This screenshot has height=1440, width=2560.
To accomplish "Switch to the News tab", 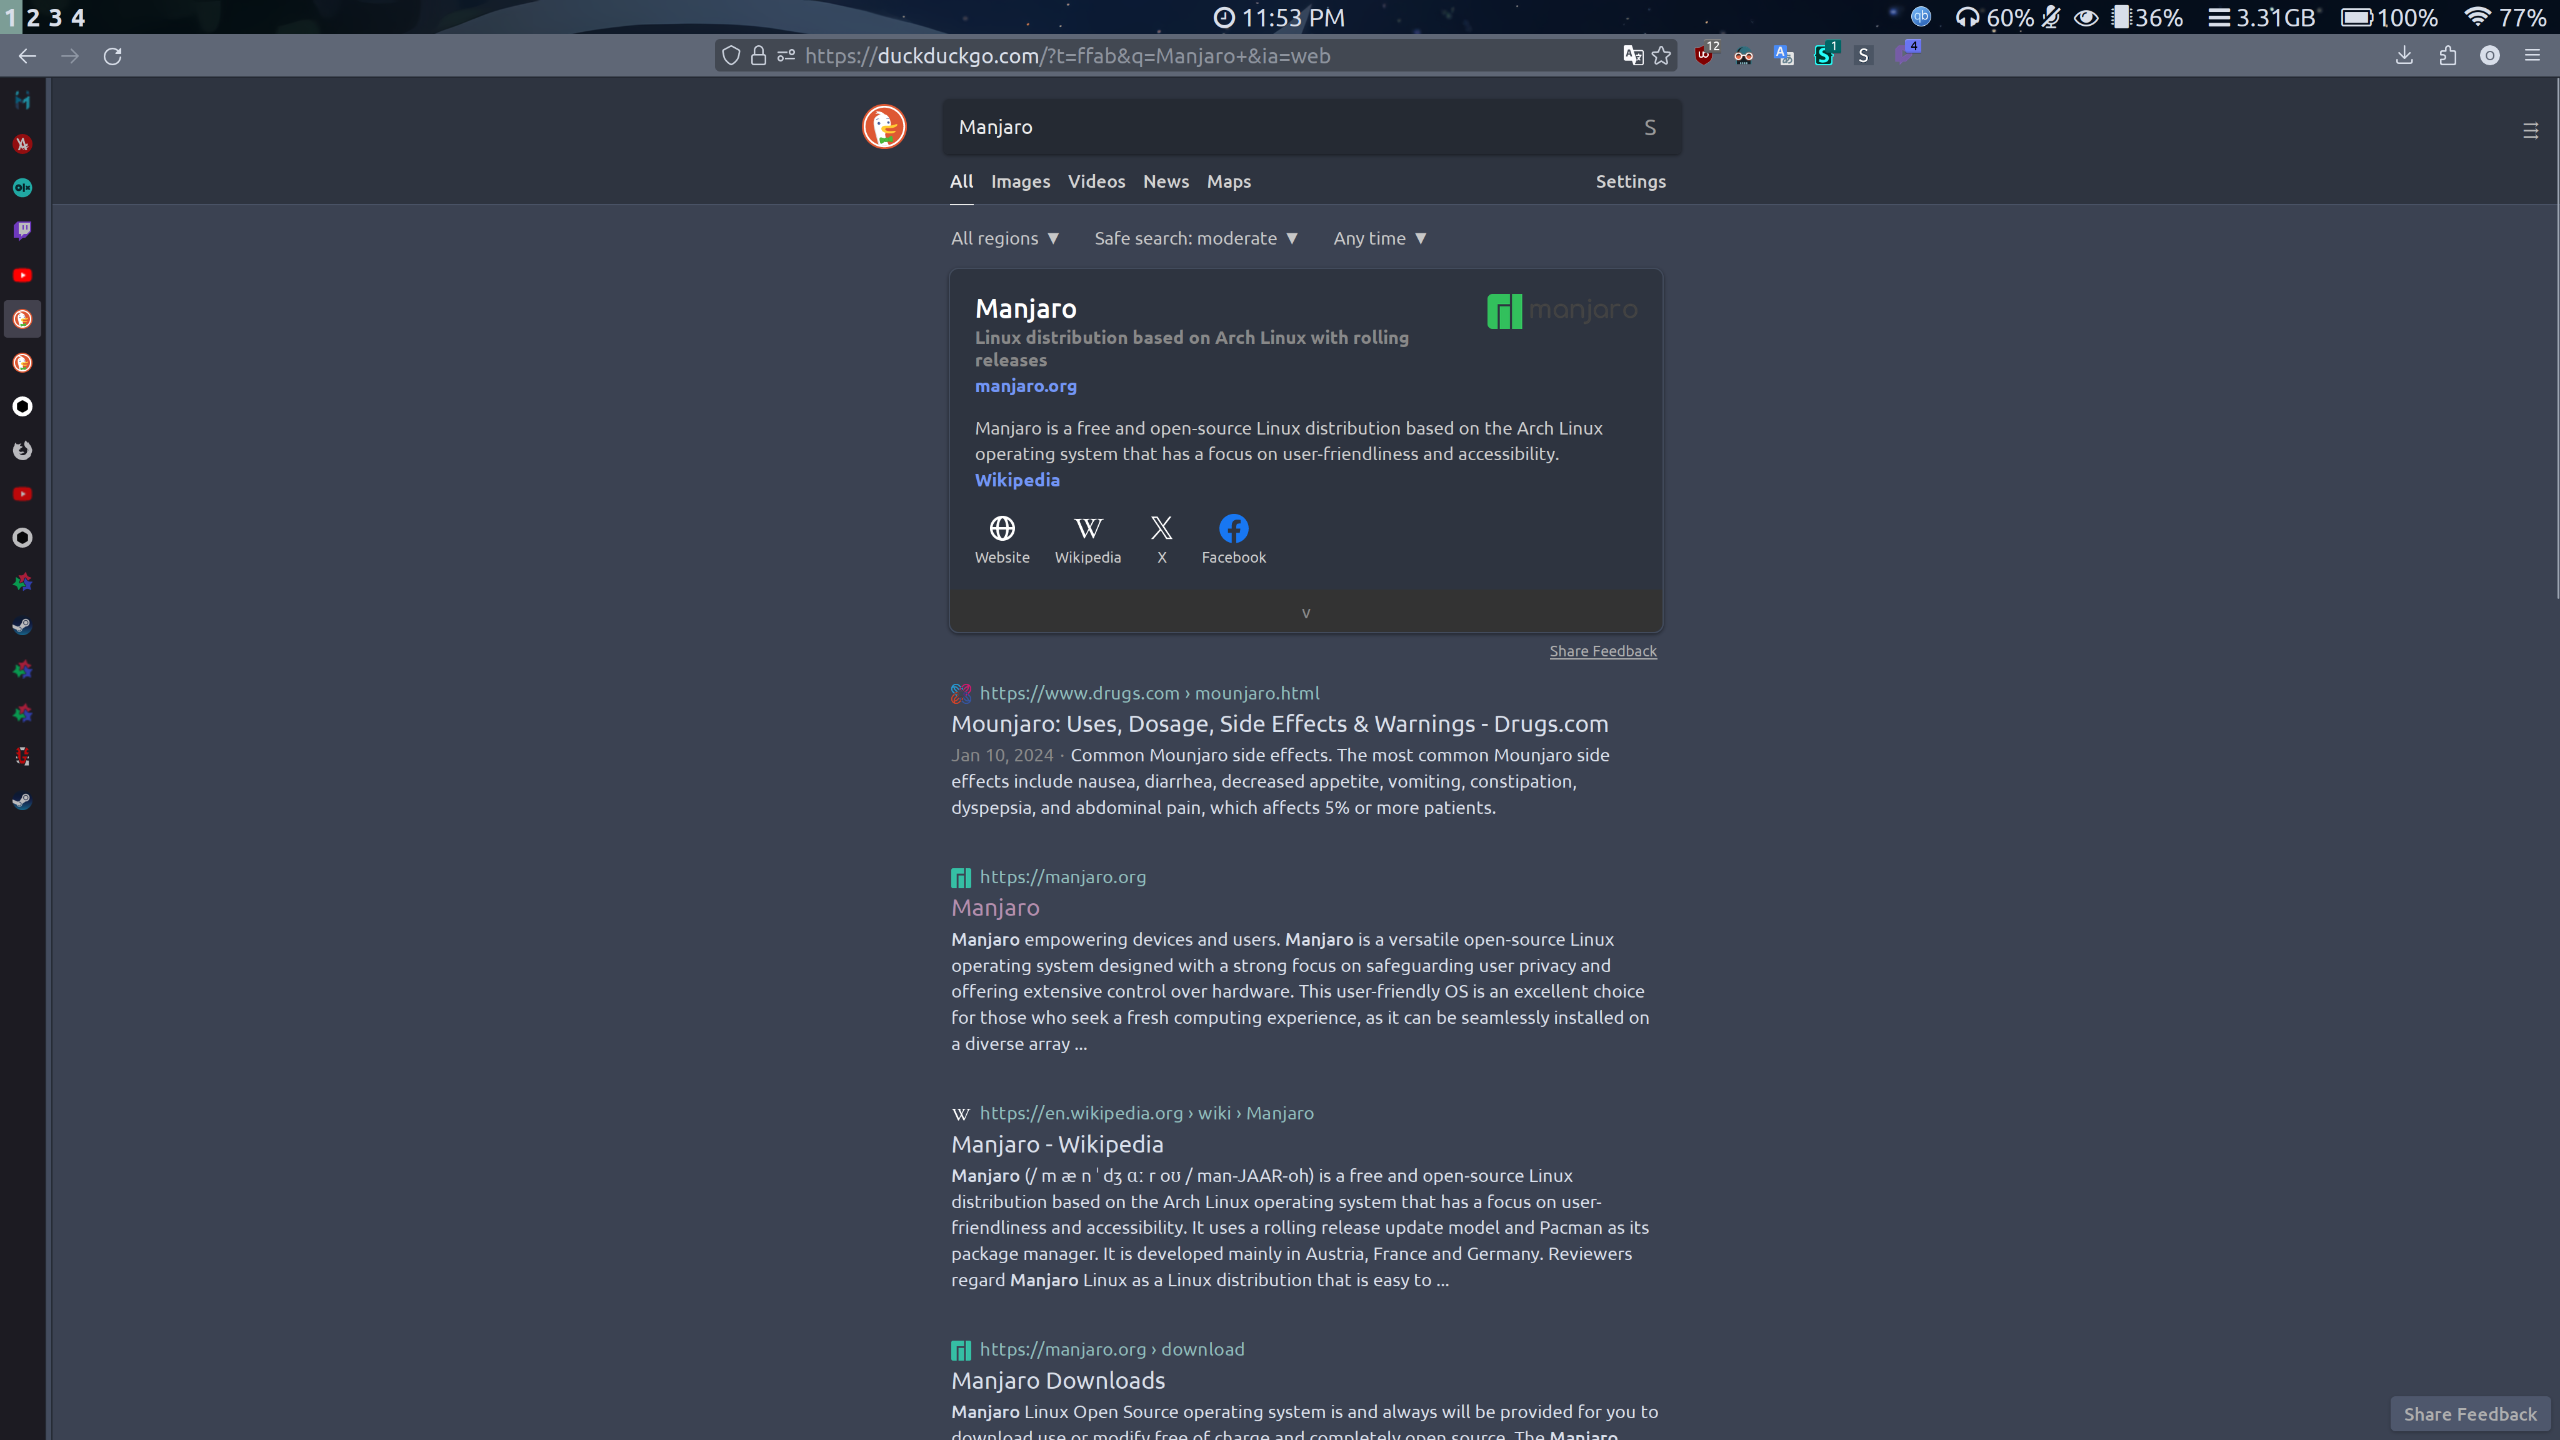I will [x=1166, y=181].
